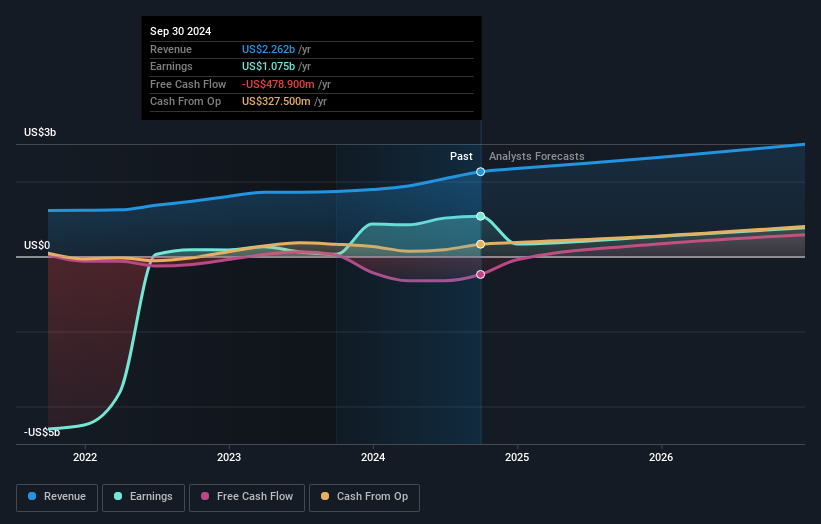The width and height of the screenshot is (821, 524).
Task: Click the US$2.262b revenue value
Action: click(x=268, y=49)
